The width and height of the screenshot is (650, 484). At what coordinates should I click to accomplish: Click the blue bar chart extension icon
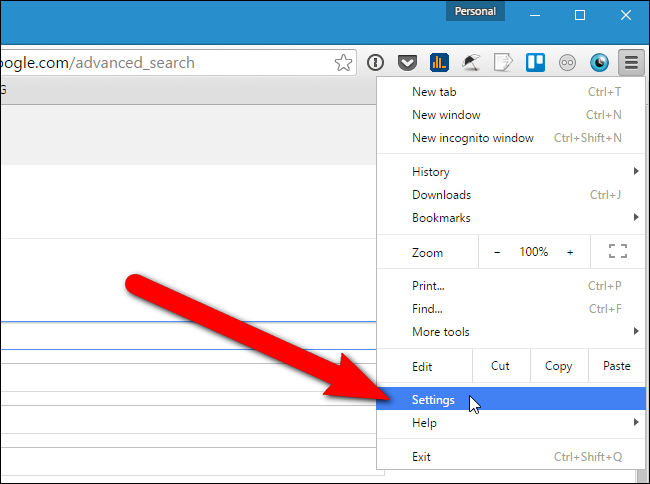click(x=439, y=63)
